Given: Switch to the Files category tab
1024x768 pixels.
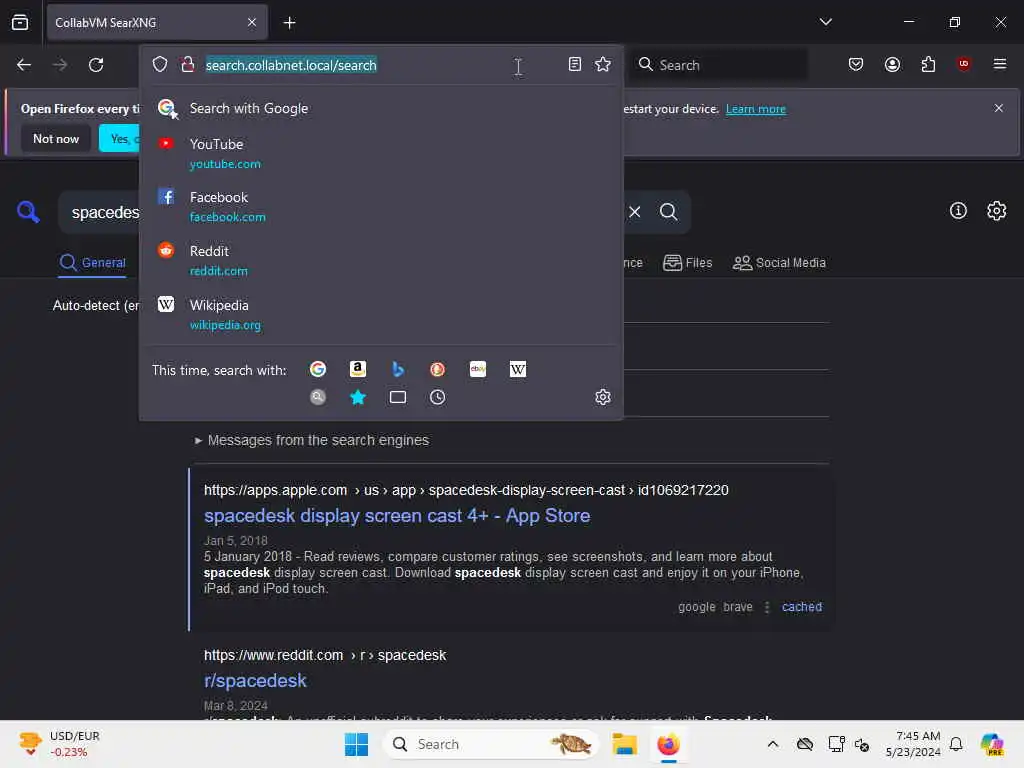Looking at the screenshot, I should tap(688, 263).
